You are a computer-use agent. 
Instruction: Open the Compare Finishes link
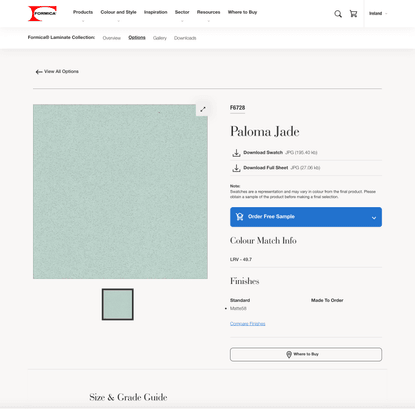247,324
